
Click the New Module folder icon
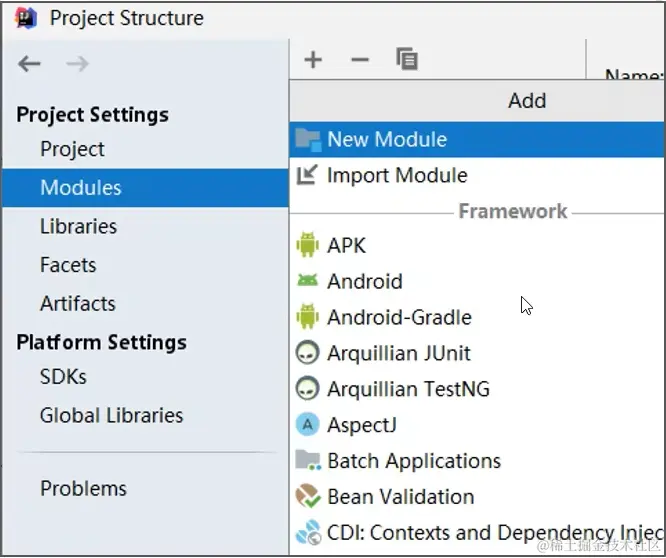coord(308,139)
